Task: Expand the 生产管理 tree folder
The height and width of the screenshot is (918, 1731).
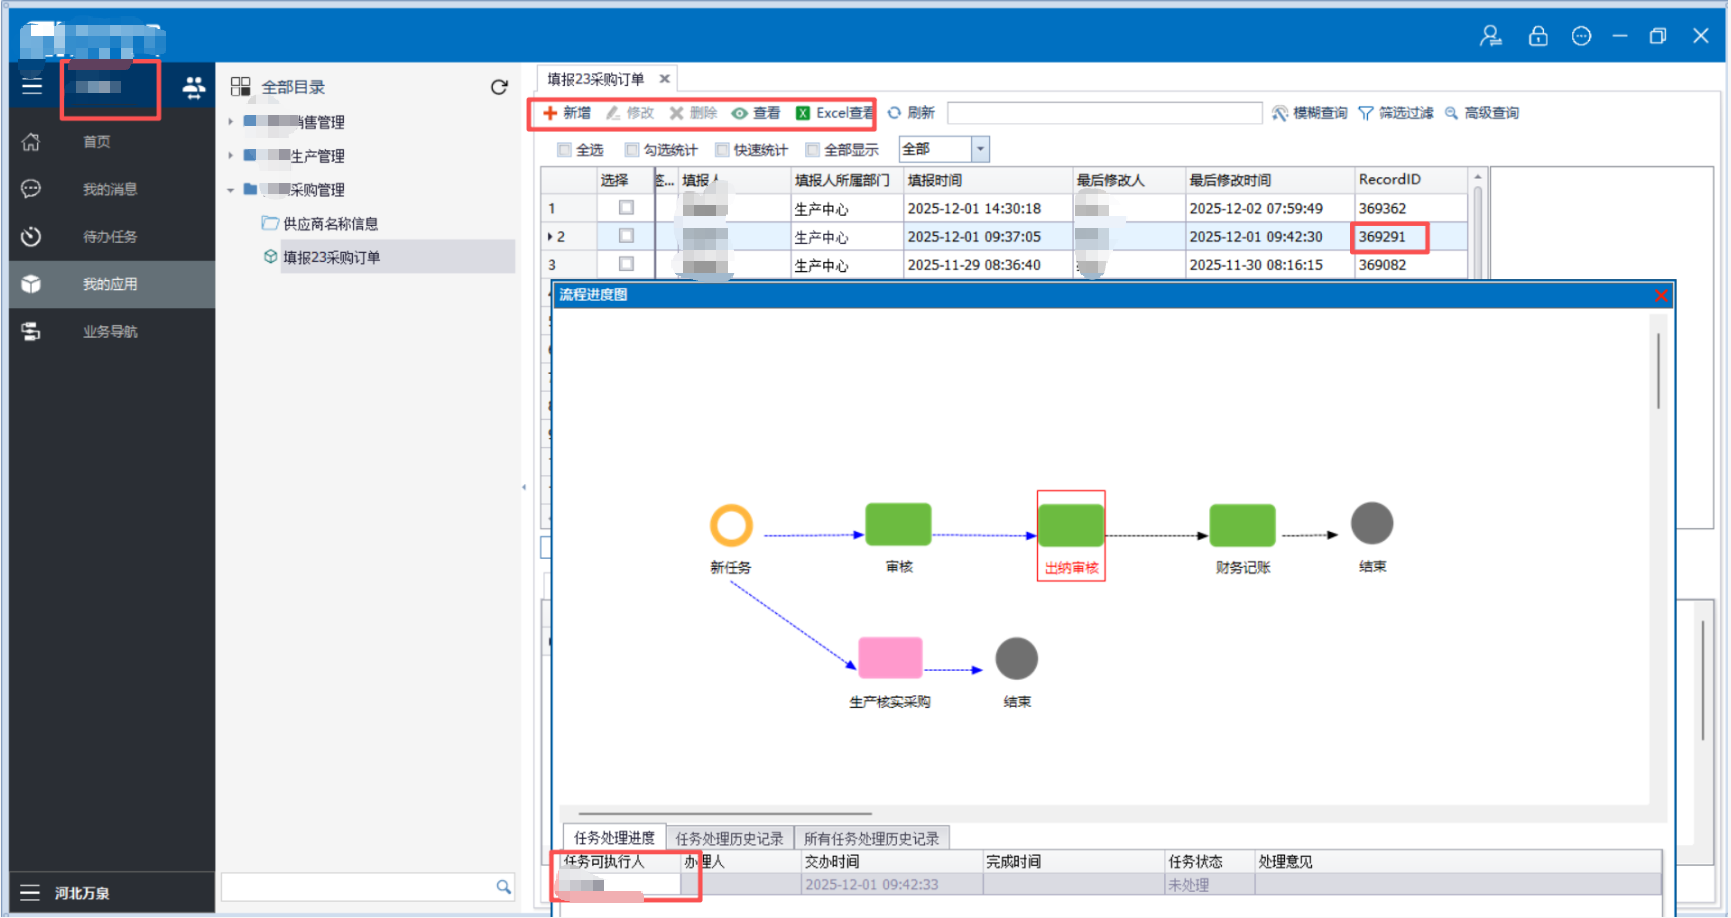Action: pyautogui.click(x=231, y=156)
